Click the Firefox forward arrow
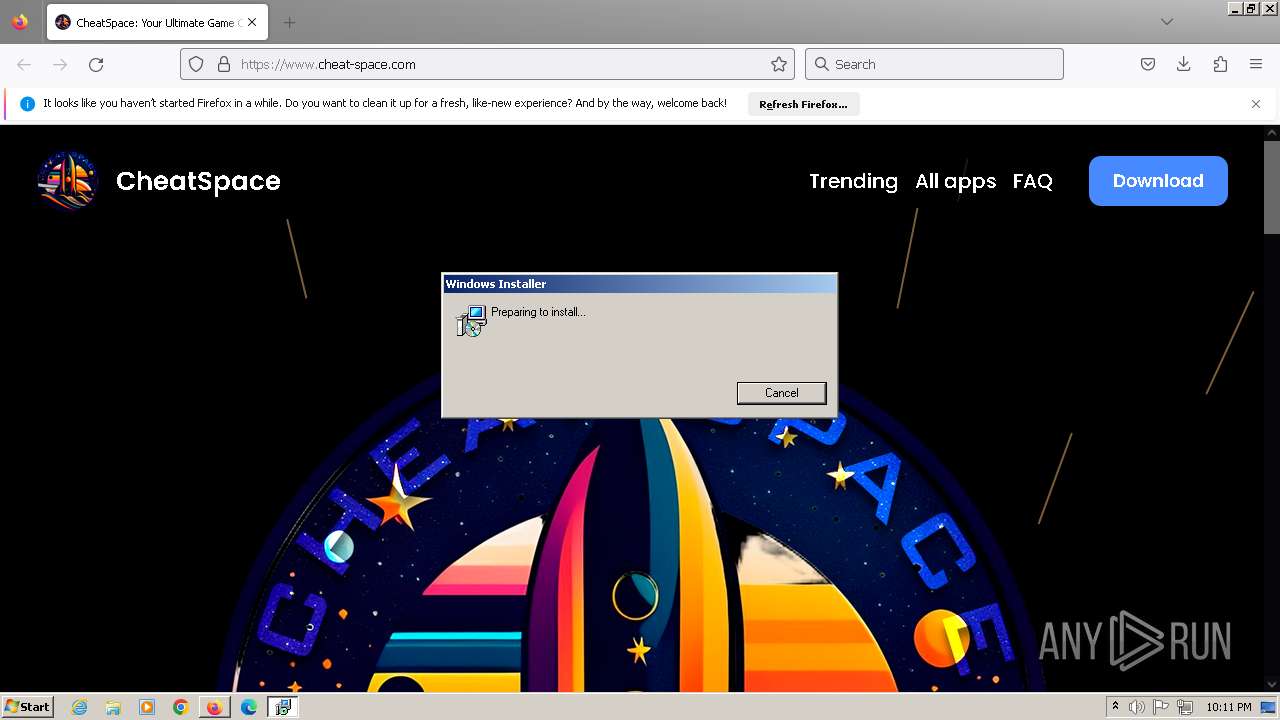Screen dimensions: 1280x720 (60, 64)
